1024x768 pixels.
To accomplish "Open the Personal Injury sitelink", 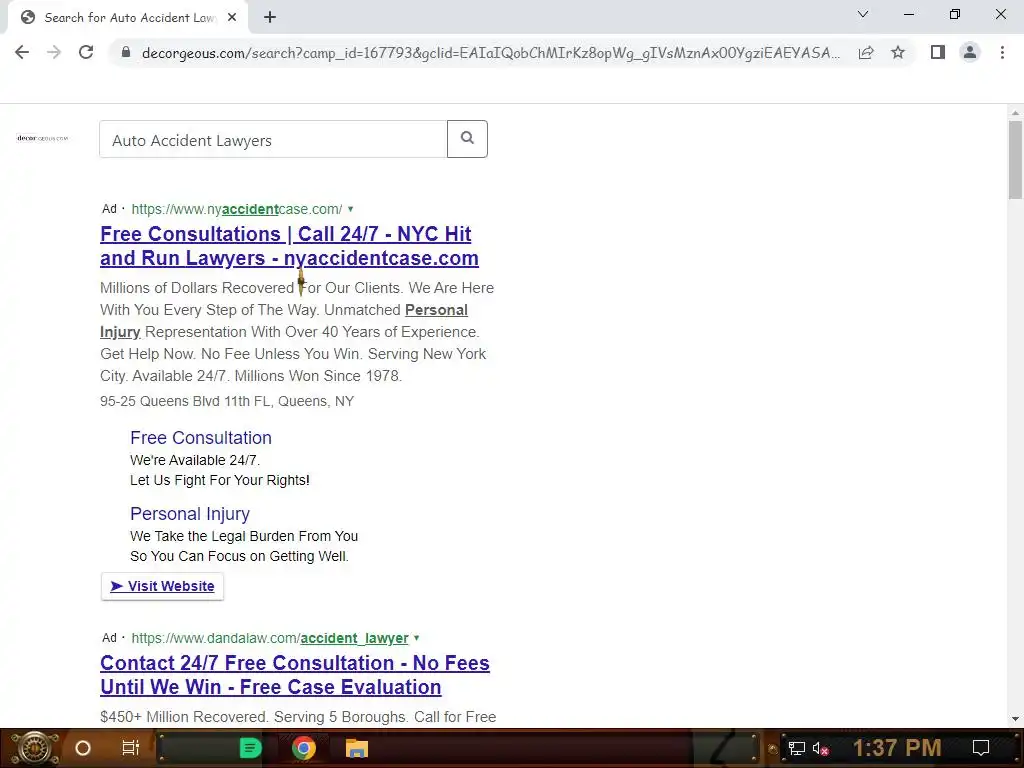I will (189, 514).
